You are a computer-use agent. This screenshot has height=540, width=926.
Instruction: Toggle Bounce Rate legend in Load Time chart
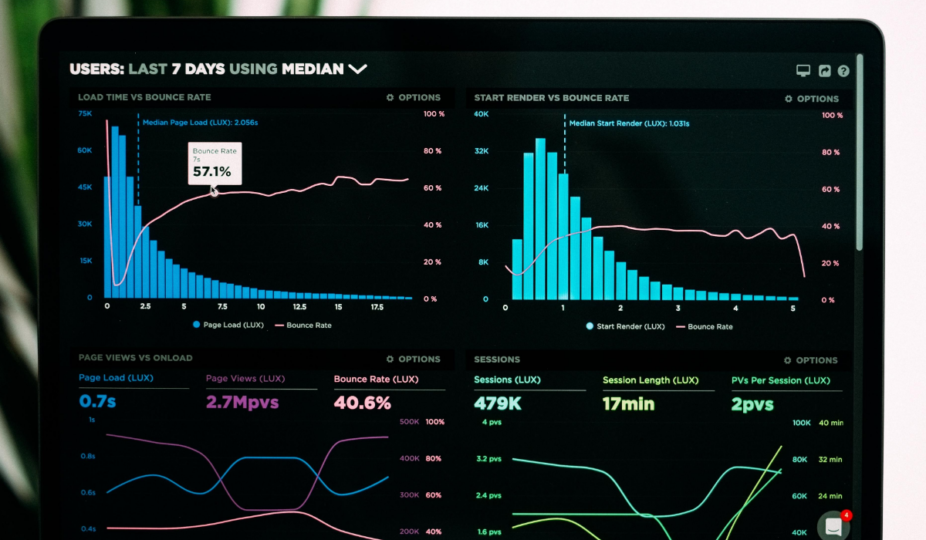(303, 325)
